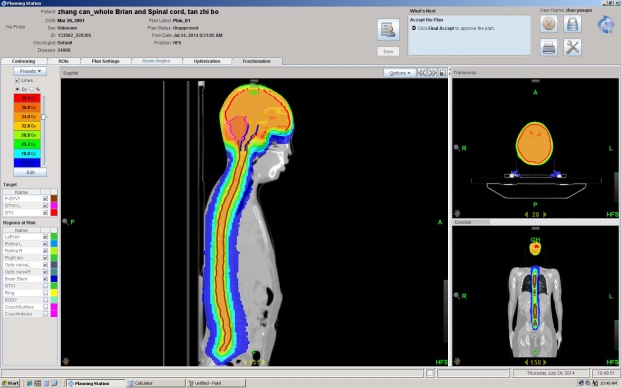The image size is (621, 388).
Task: Open the Presets dropdown
Action: (30, 71)
